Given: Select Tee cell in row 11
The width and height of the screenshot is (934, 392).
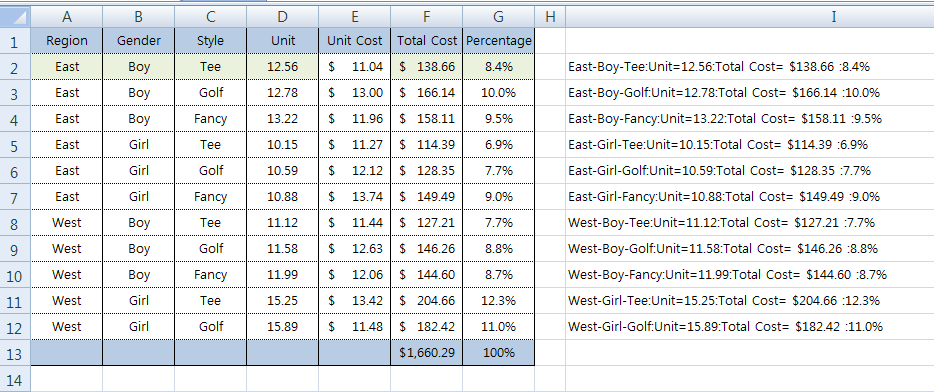Looking at the screenshot, I should (x=211, y=301).
